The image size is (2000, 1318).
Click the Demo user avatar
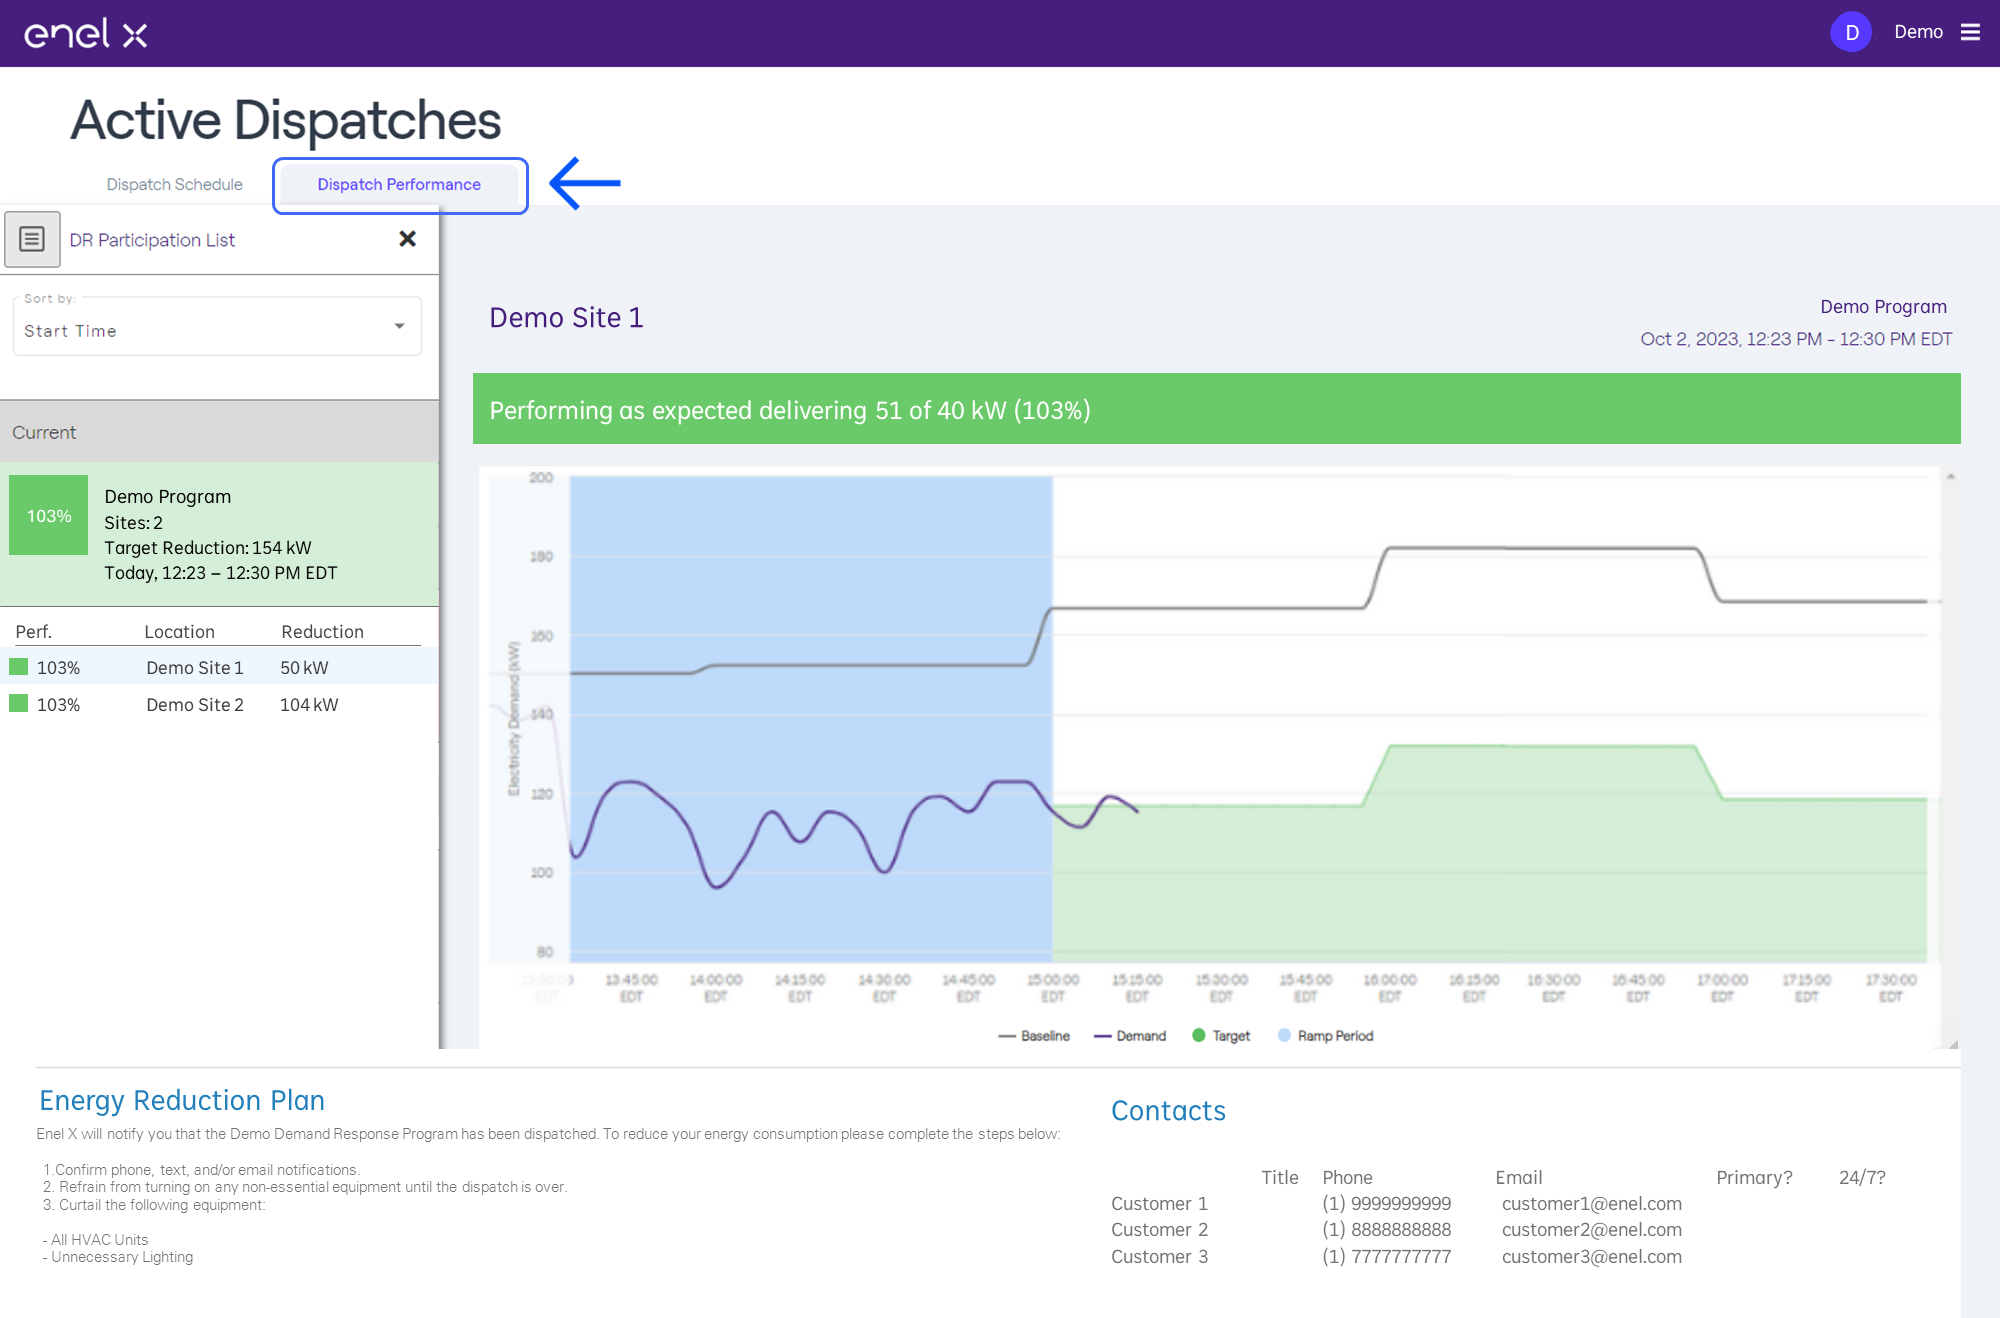tap(1851, 32)
